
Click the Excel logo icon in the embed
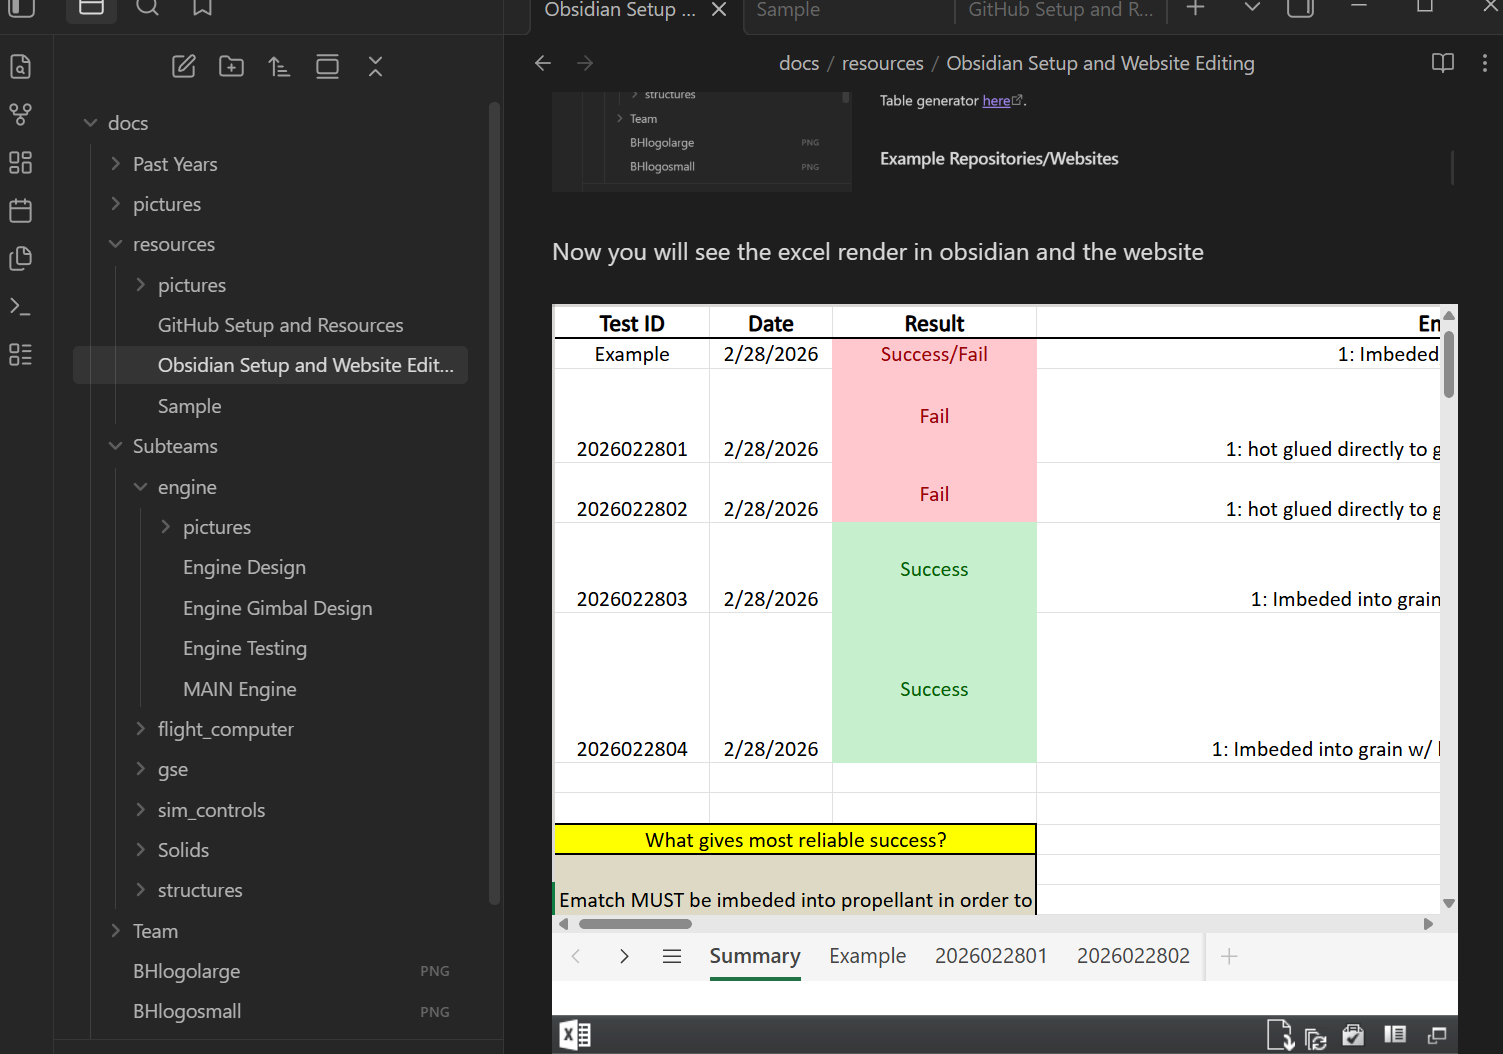575,1035
